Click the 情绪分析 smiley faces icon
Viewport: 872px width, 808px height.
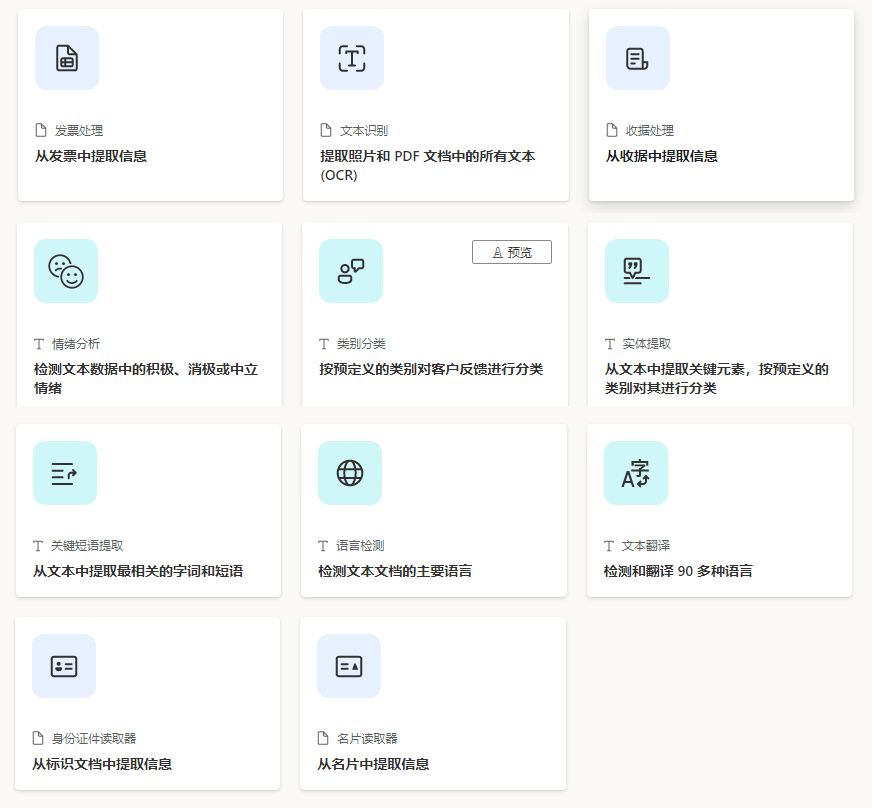pos(66,271)
